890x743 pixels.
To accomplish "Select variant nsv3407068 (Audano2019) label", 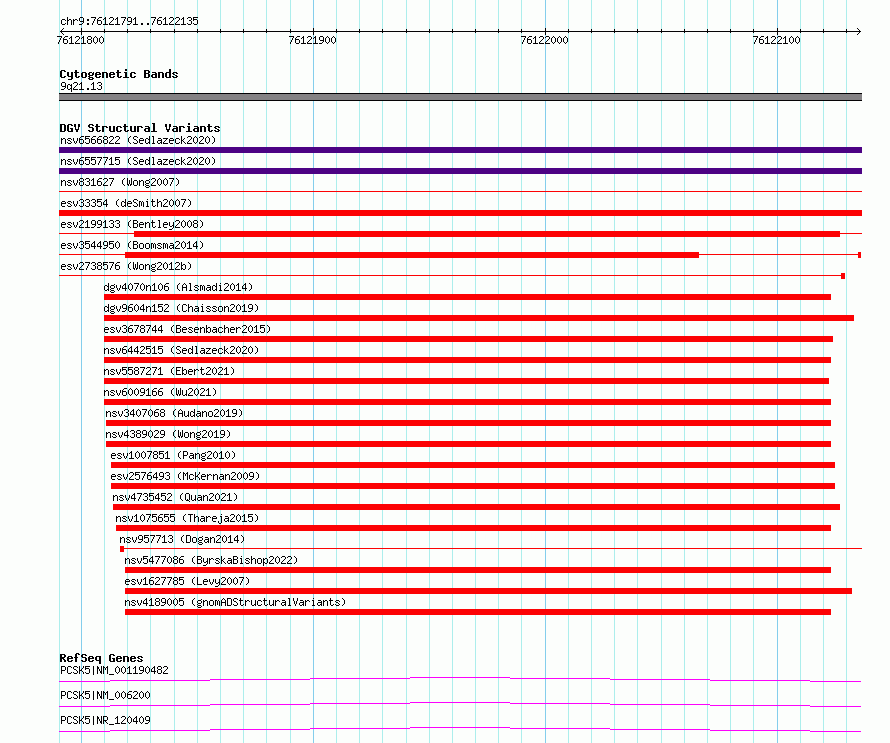I will click(x=174, y=413).
